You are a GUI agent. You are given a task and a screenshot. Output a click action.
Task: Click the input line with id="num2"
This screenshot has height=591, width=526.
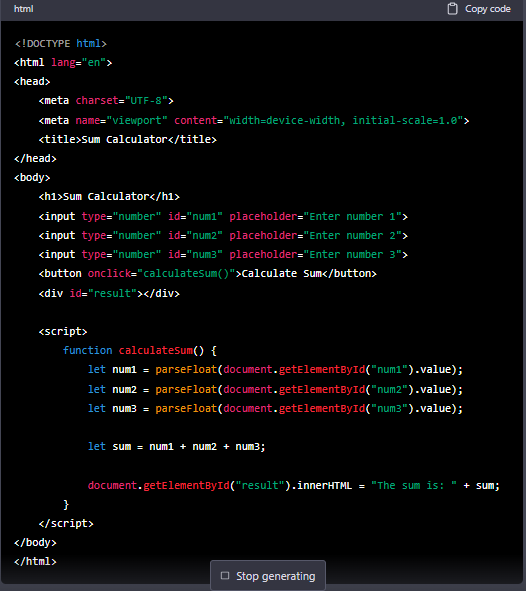coord(223,236)
